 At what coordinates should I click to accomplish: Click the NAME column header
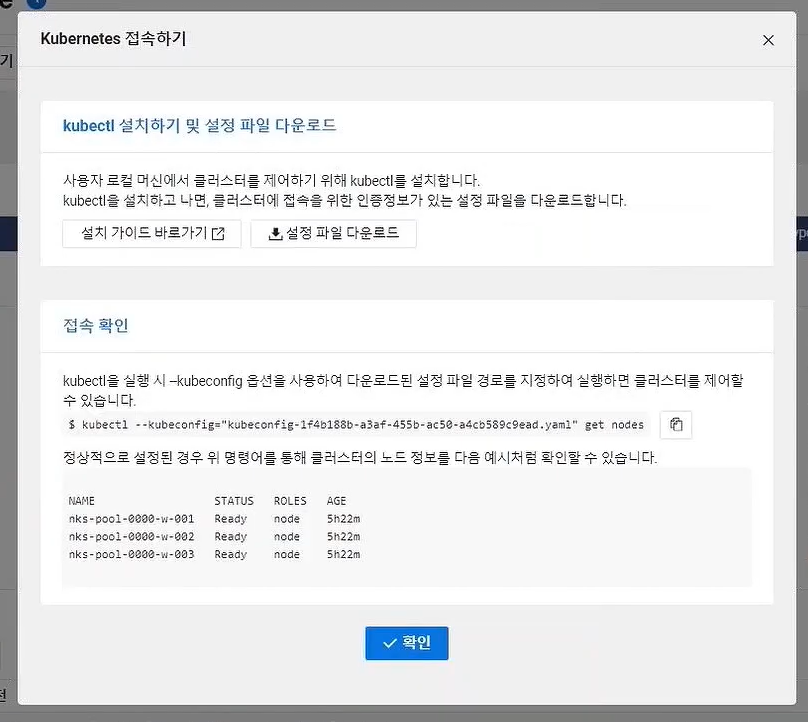point(81,501)
